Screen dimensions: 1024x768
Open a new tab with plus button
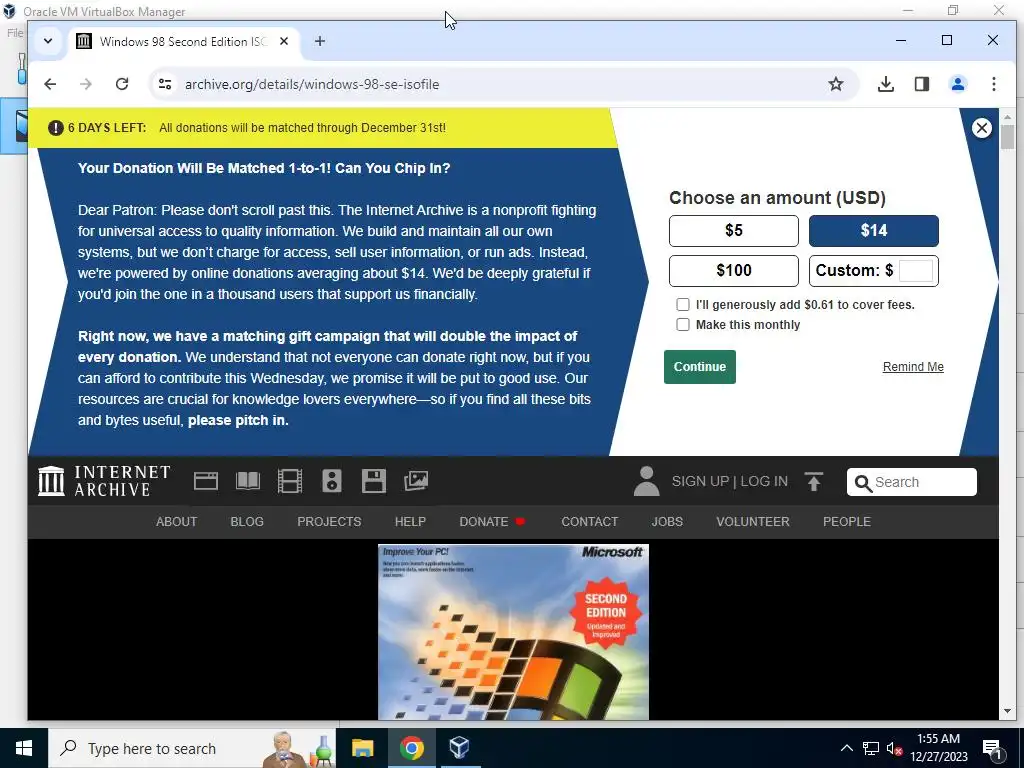coord(319,41)
